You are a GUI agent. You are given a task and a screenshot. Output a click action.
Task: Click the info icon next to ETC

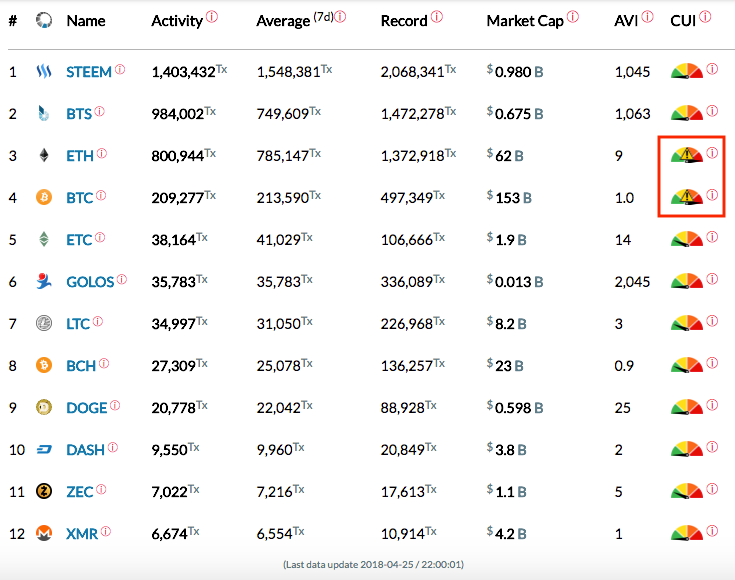[101, 238]
